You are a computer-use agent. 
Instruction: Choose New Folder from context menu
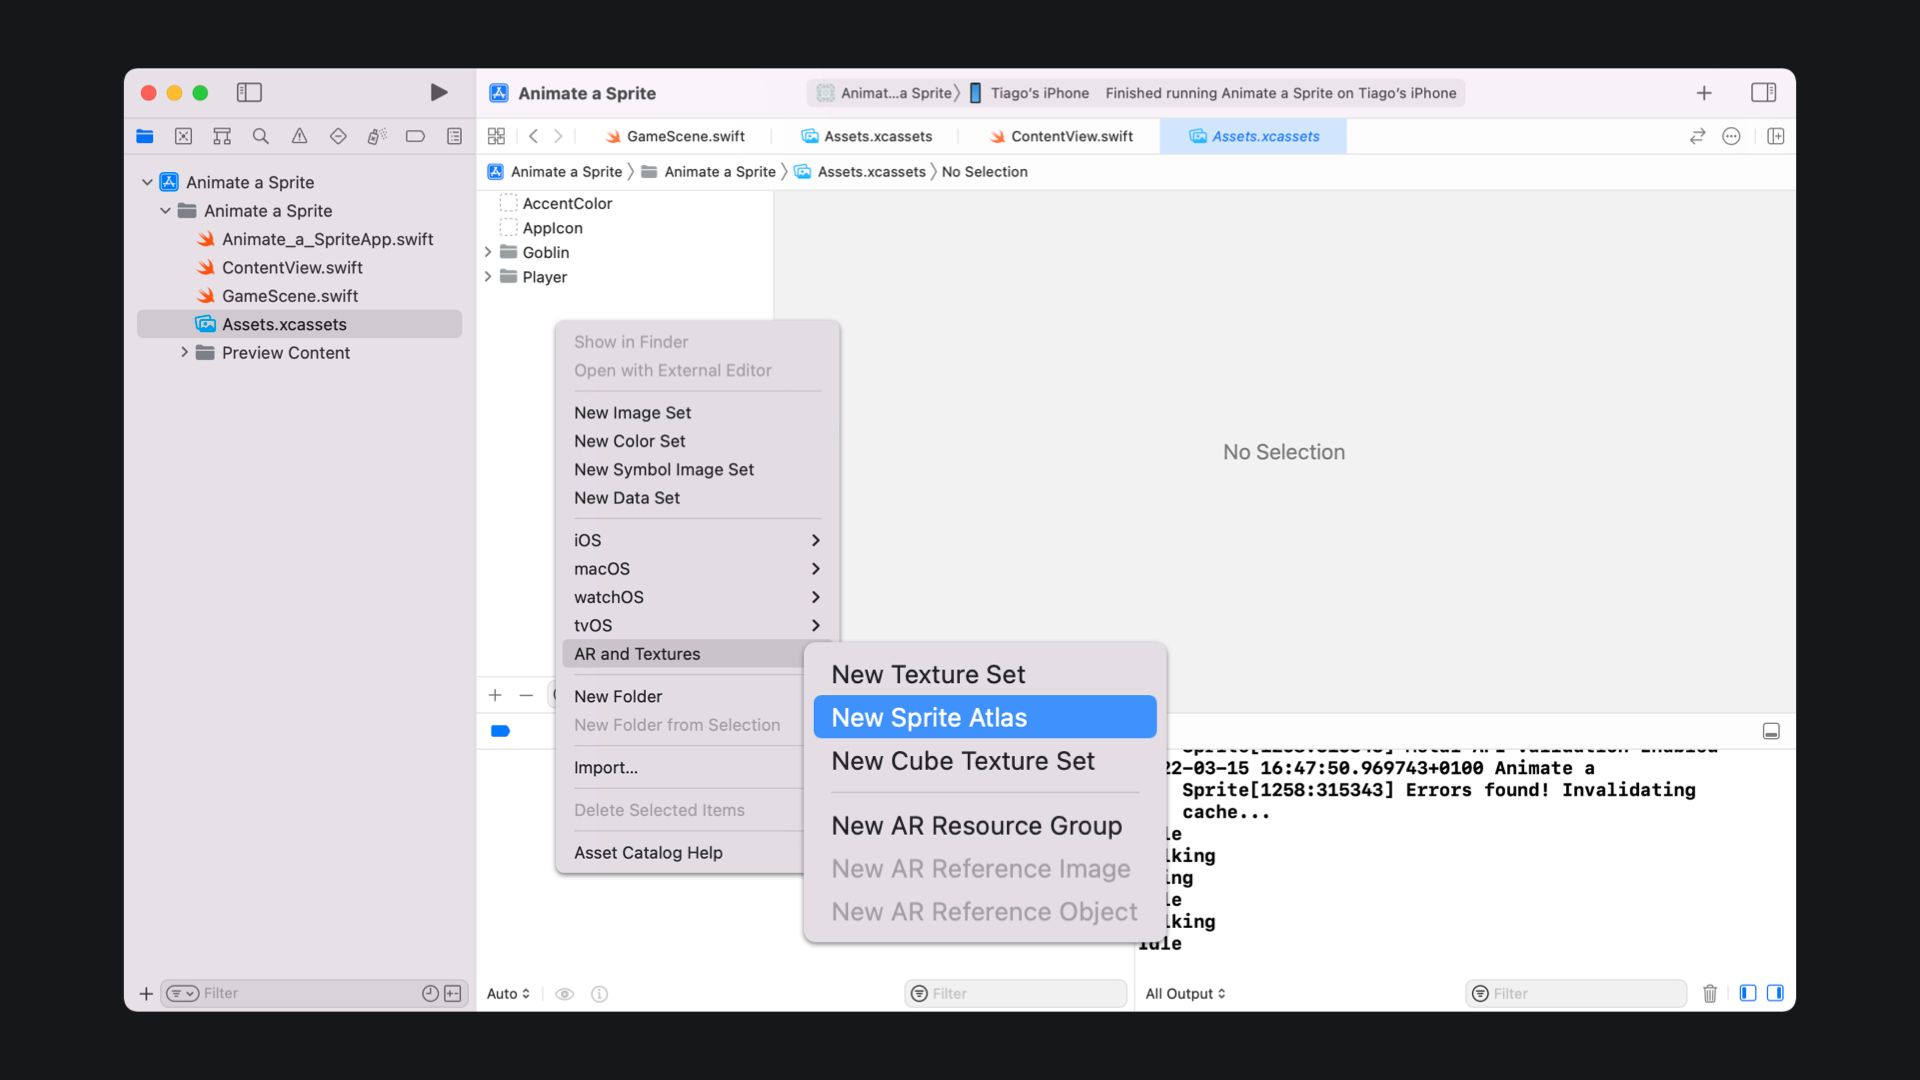click(618, 696)
